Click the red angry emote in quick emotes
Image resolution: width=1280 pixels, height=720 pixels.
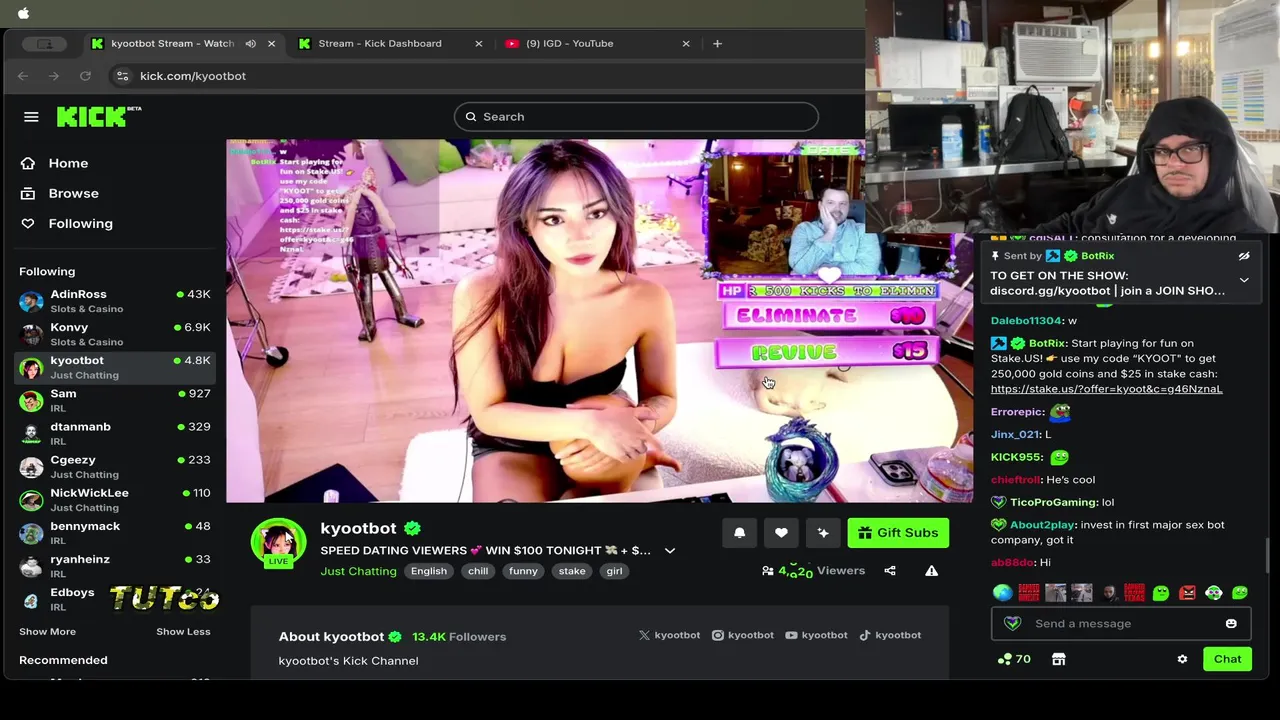pyautogui.click(x=1187, y=593)
